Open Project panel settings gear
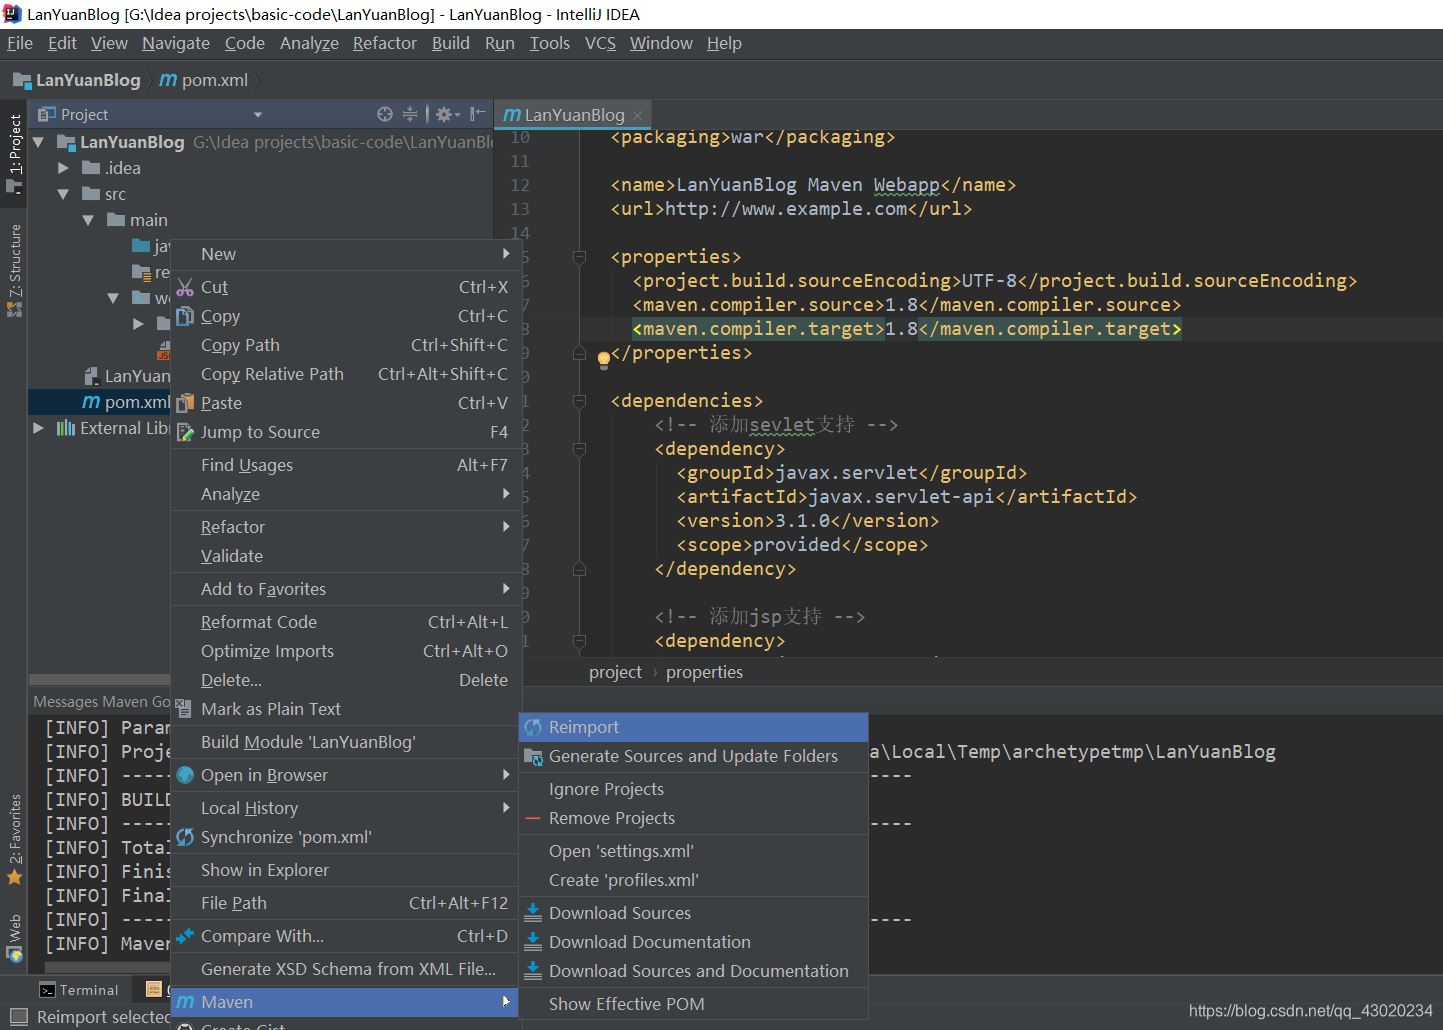Viewport: 1443px width, 1030px height. point(445,114)
